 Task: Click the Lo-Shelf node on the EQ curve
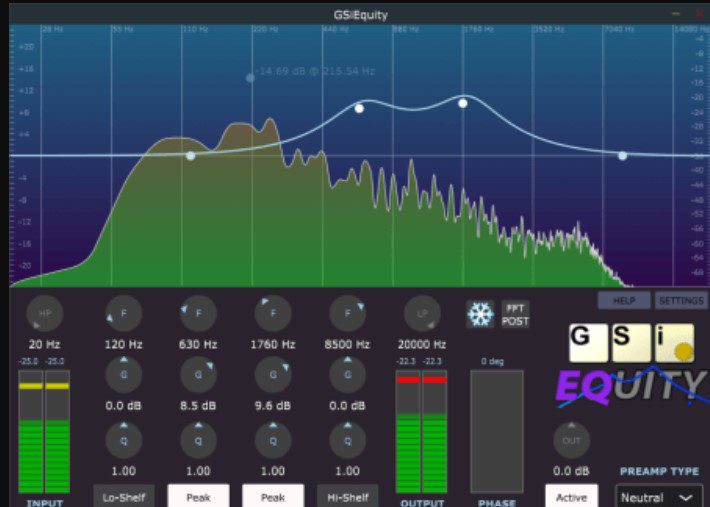click(191, 156)
